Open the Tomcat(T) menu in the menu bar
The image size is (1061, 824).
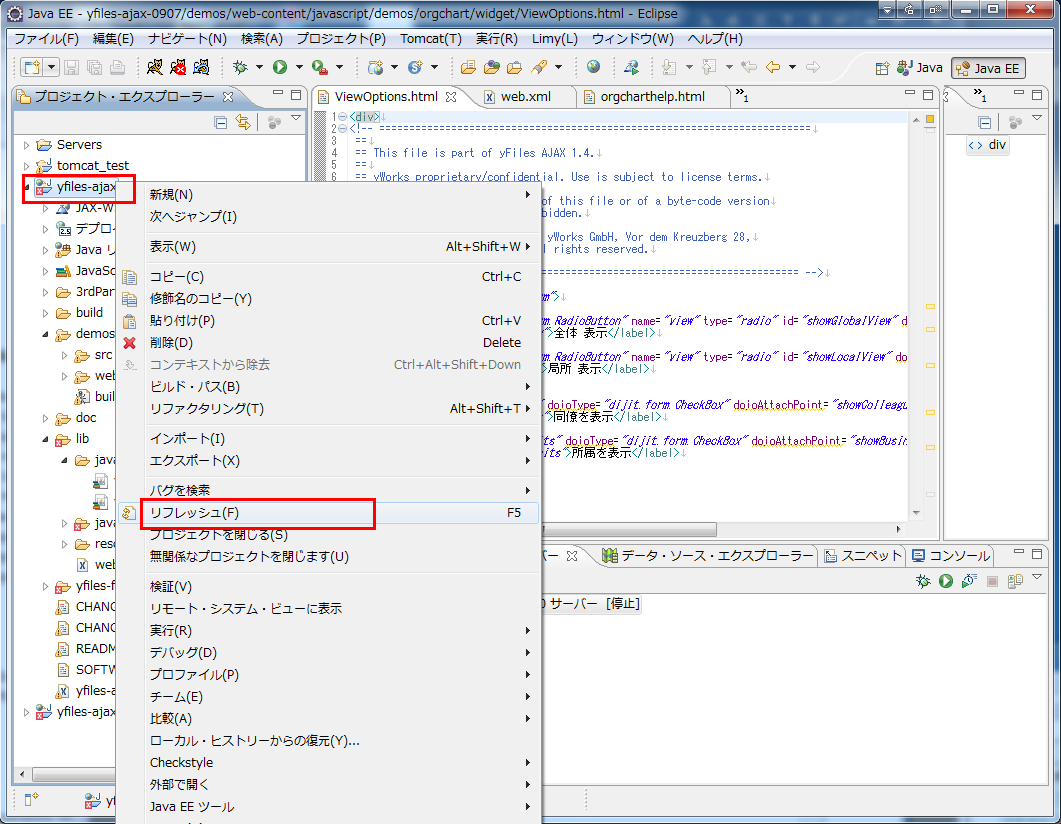click(x=431, y=39)
